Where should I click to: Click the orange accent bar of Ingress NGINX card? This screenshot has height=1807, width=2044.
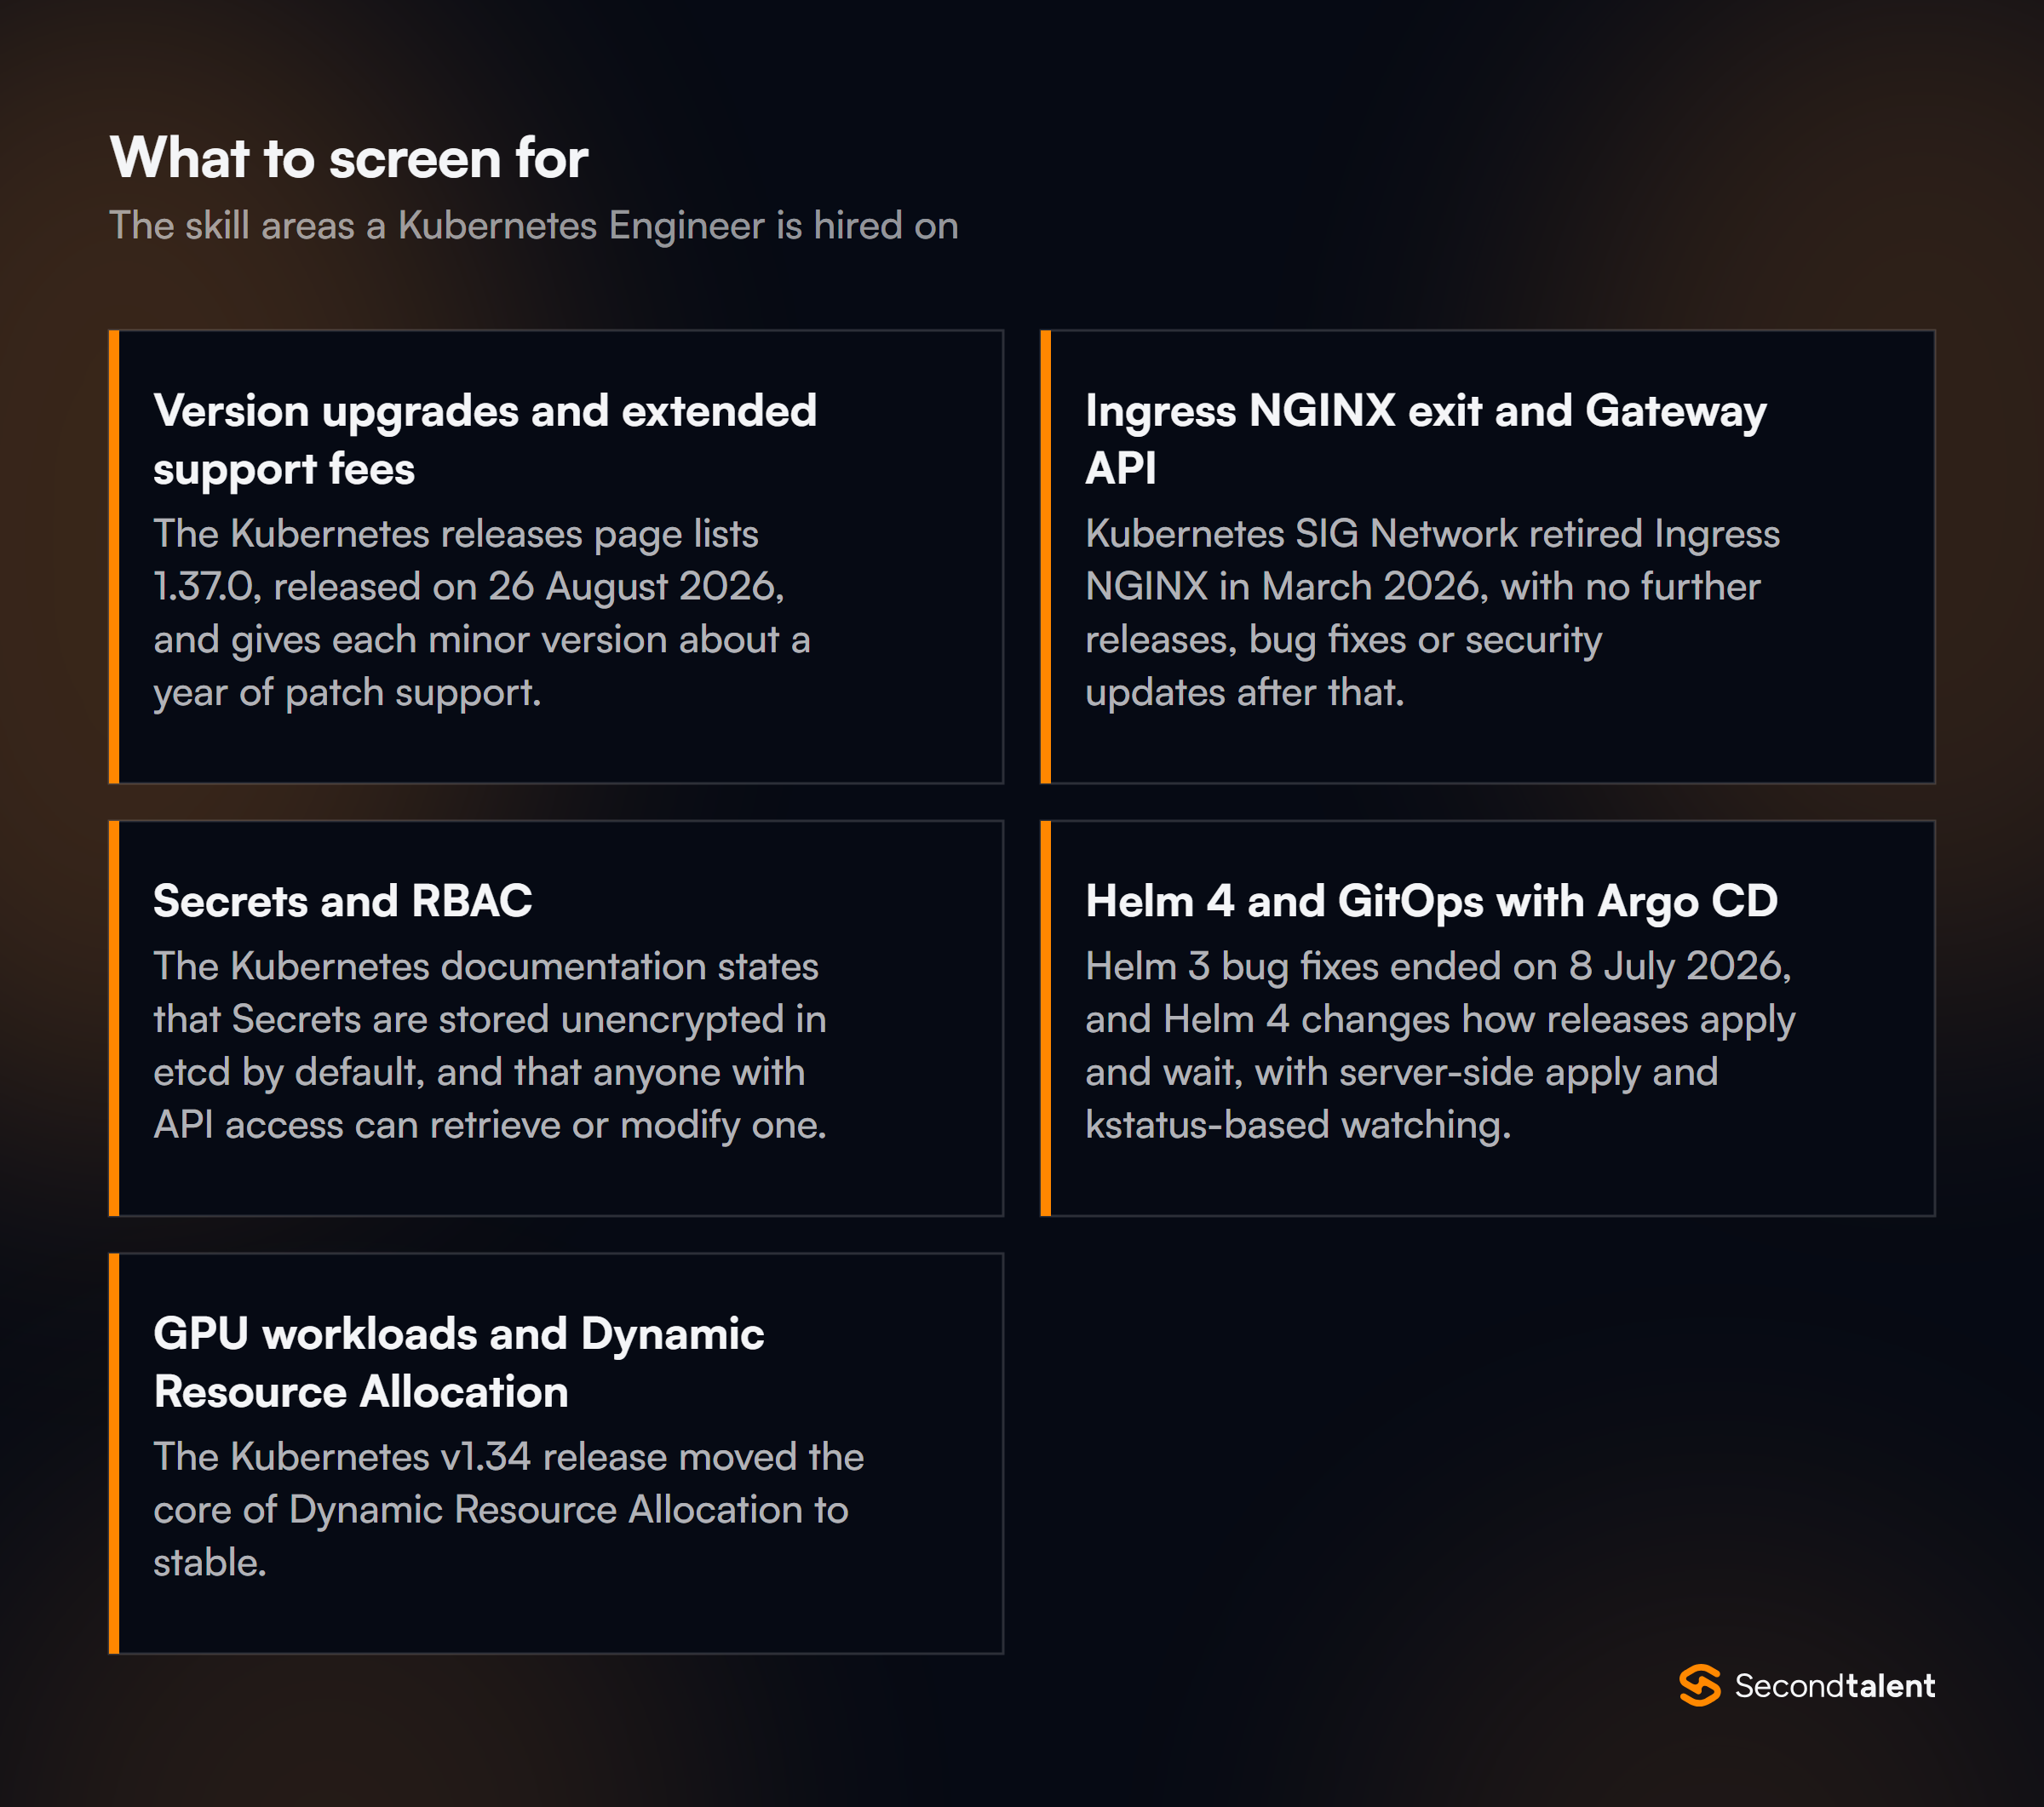(1046, 557)
